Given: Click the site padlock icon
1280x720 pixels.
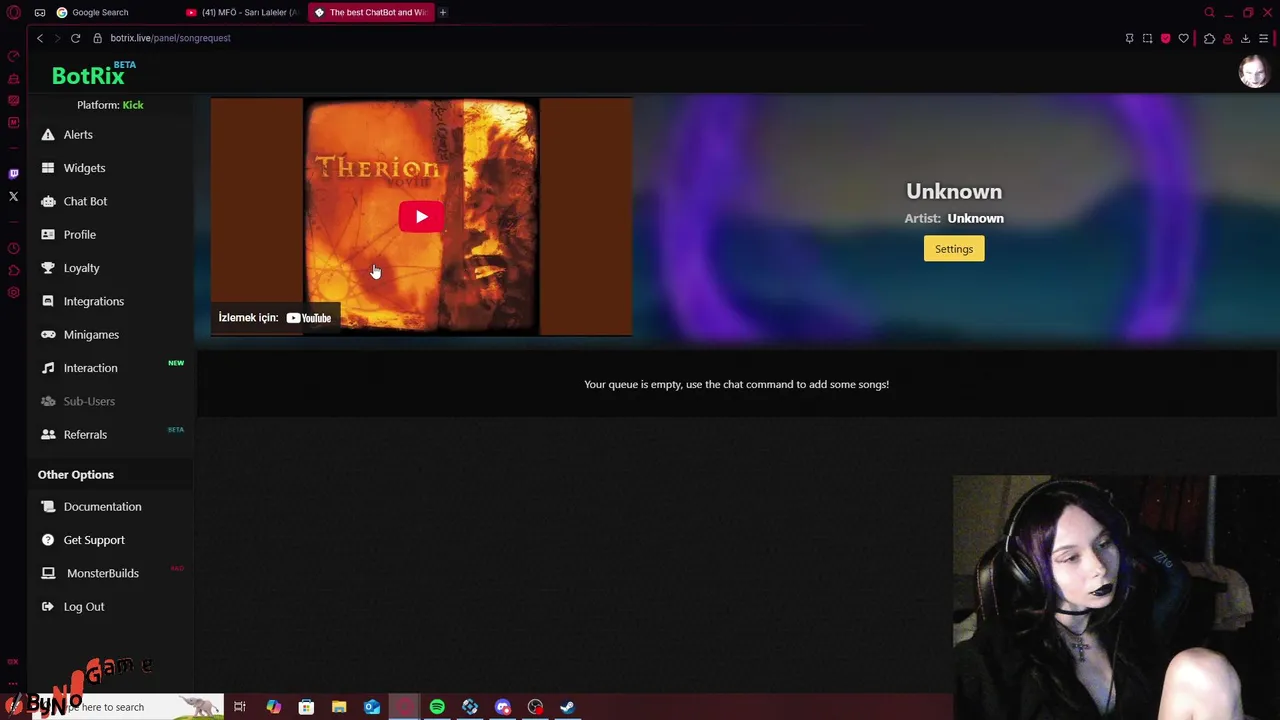Looking at the screenshot, I should 98,38.
